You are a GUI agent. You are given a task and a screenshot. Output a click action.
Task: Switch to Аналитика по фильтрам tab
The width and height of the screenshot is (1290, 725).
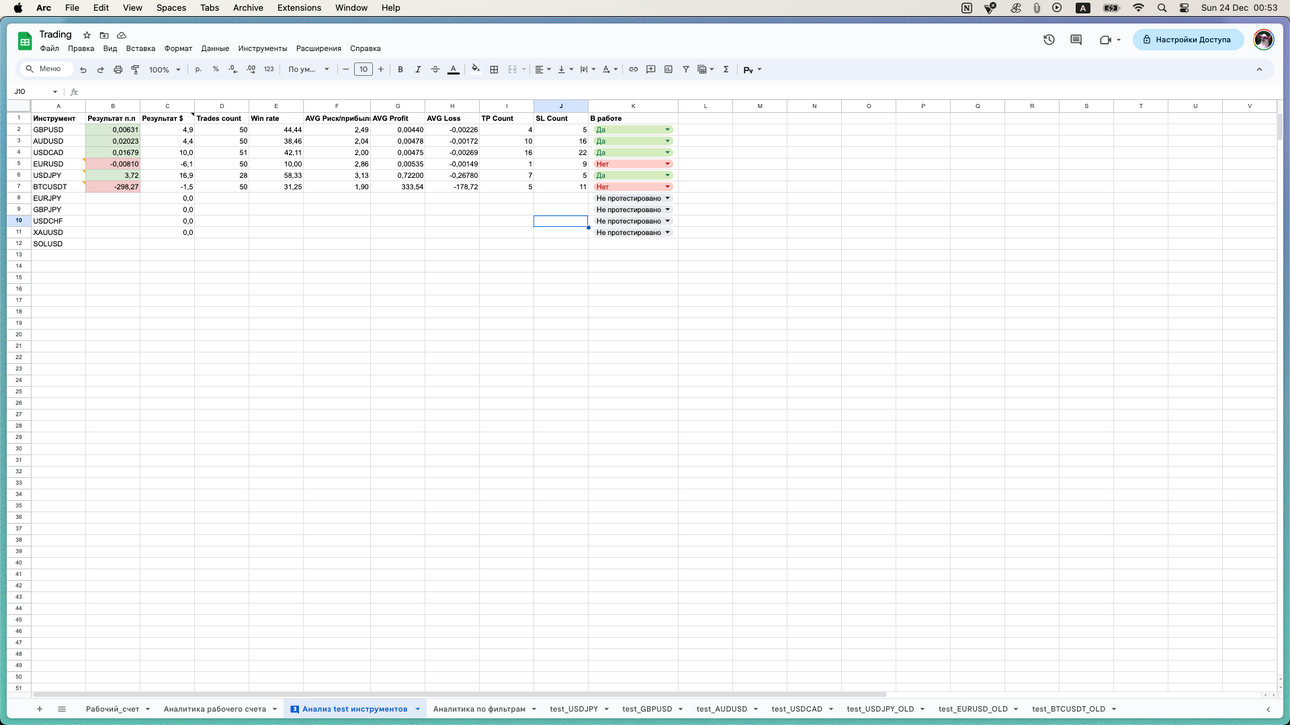479,709
